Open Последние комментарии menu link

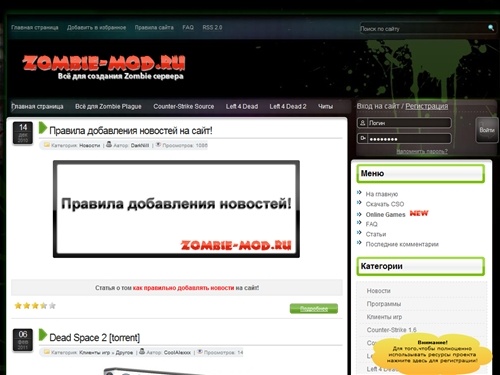402,244
